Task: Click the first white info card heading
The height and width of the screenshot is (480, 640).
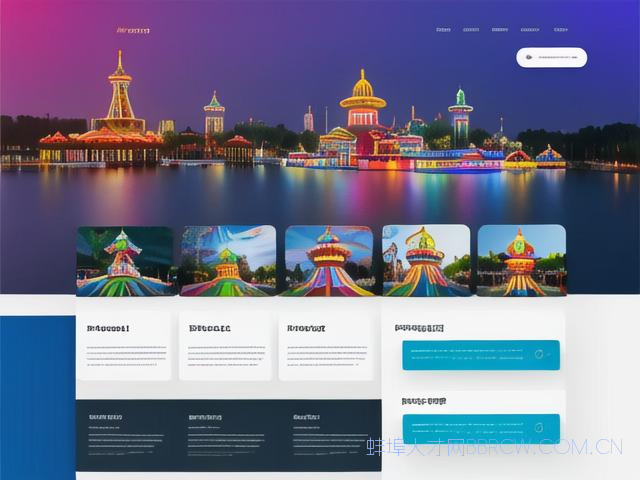Action: 108,327
